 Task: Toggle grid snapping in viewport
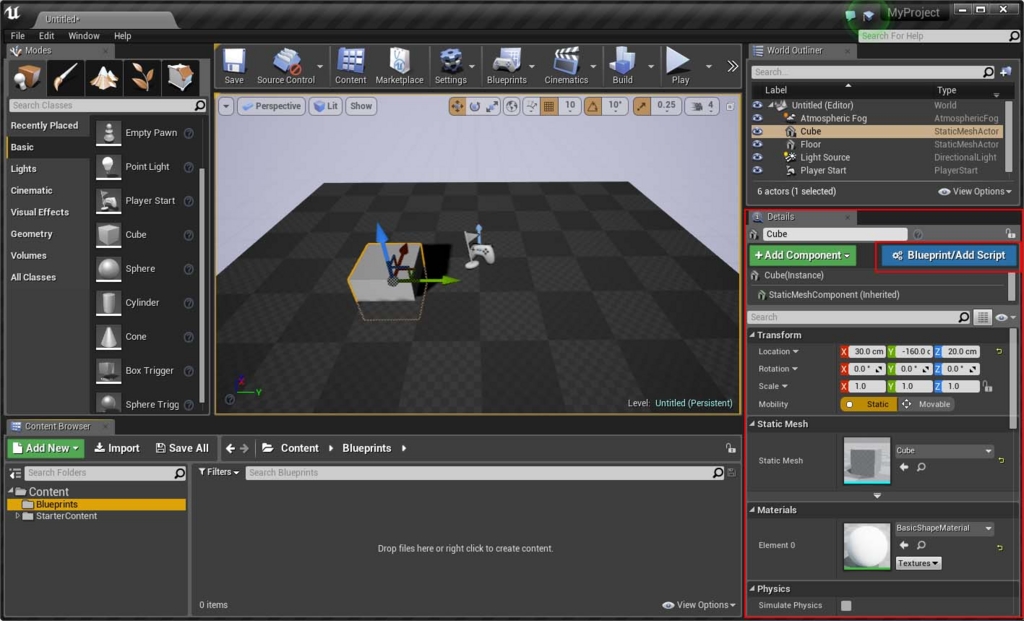[549, 106]
